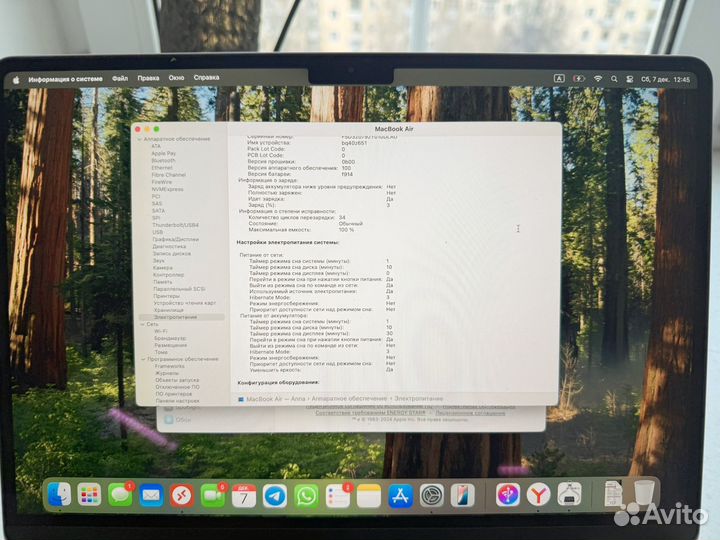
Task: Open the Wi-Fi menu bar icon
Action: click(598, 79)
